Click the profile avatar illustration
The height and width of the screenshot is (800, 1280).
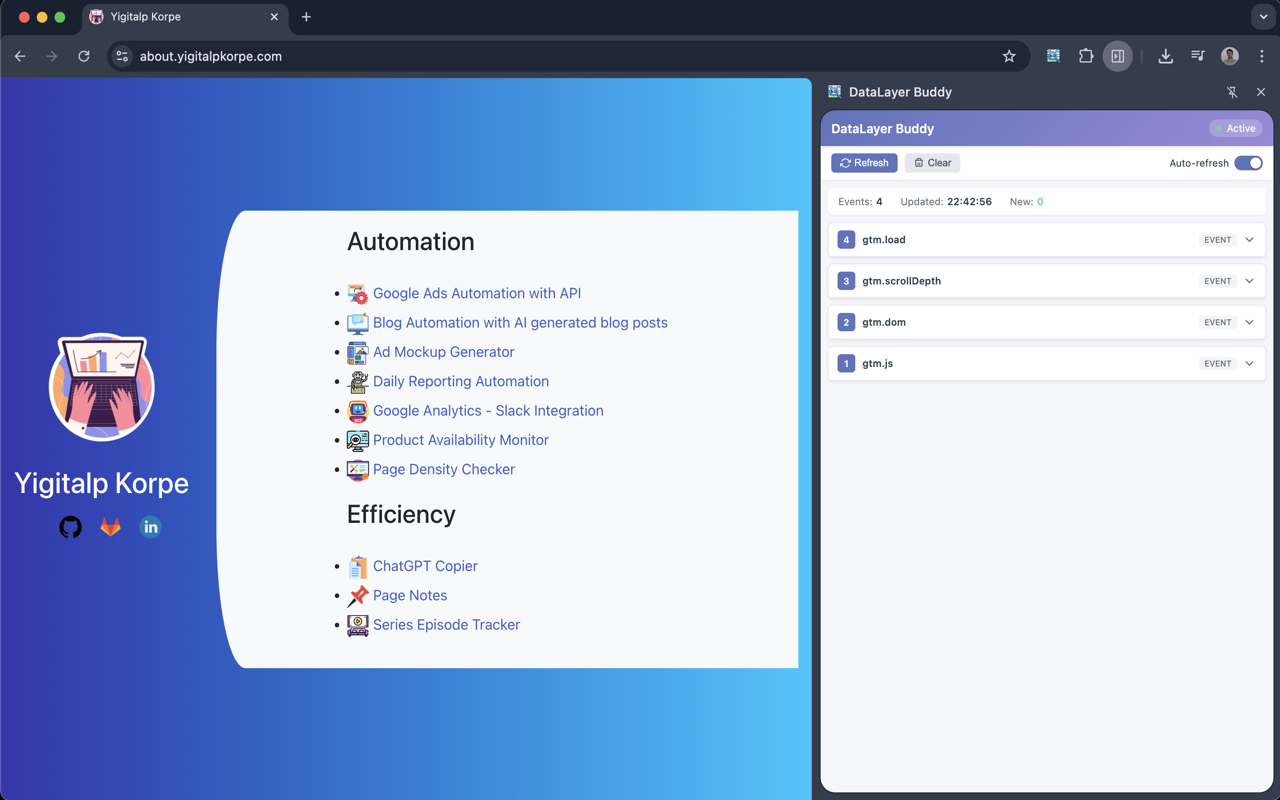[x=101, y=387]
